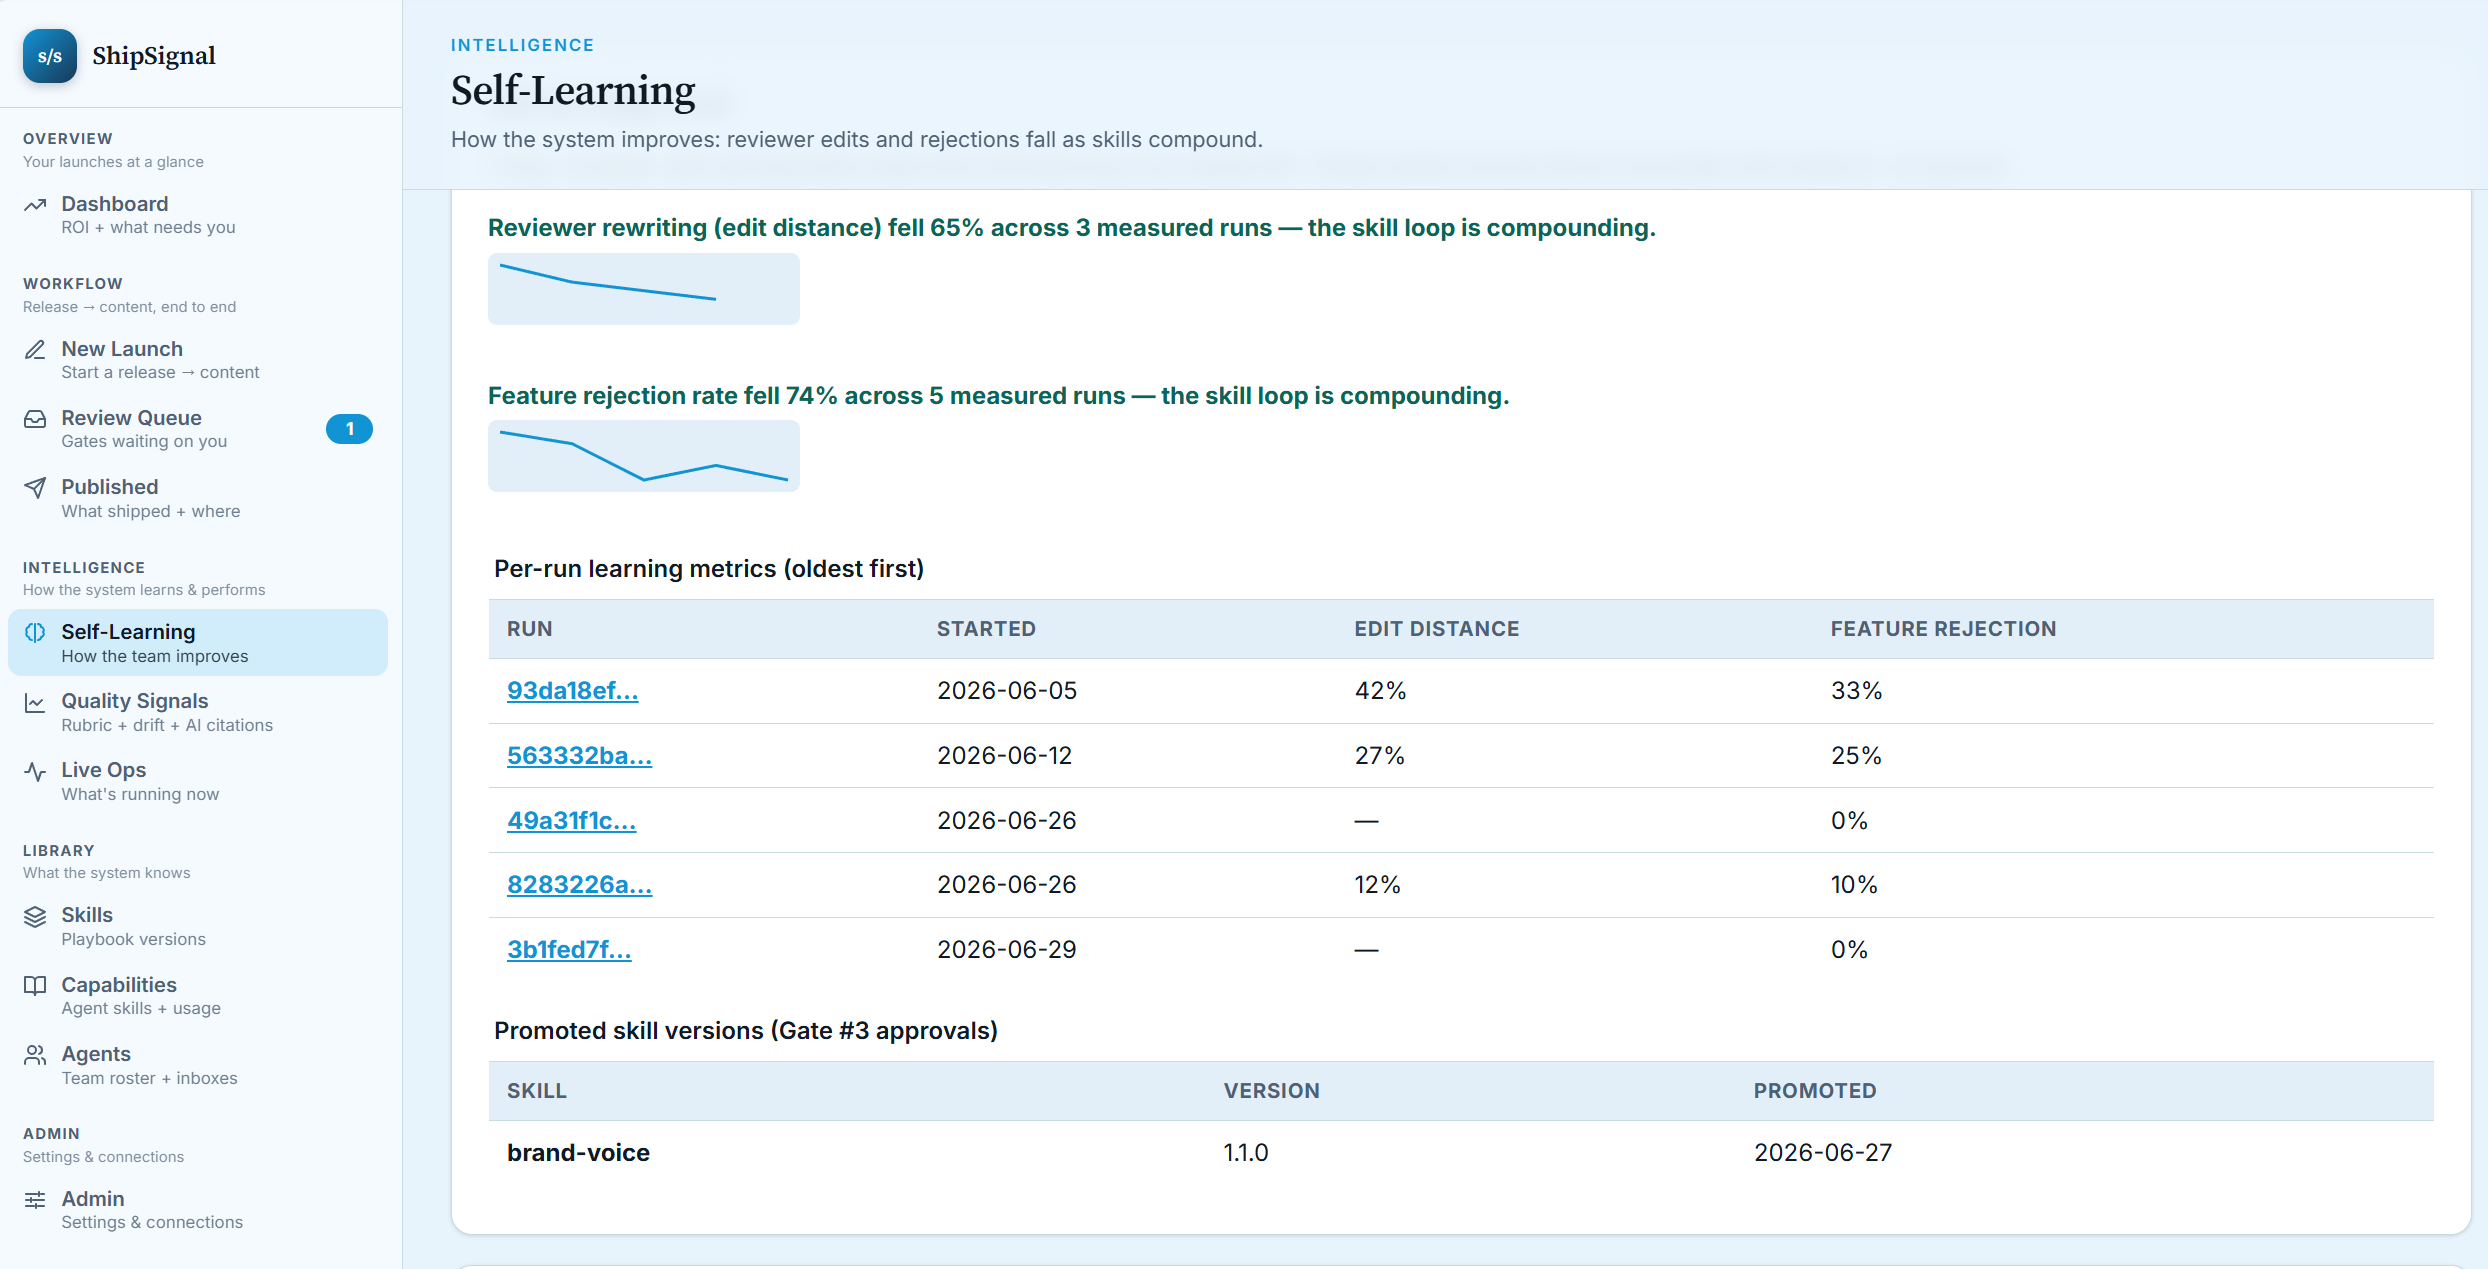Open Dashboard via trend-line icon
This screenshot has height=1269, width=2488.
click(35, 205)
